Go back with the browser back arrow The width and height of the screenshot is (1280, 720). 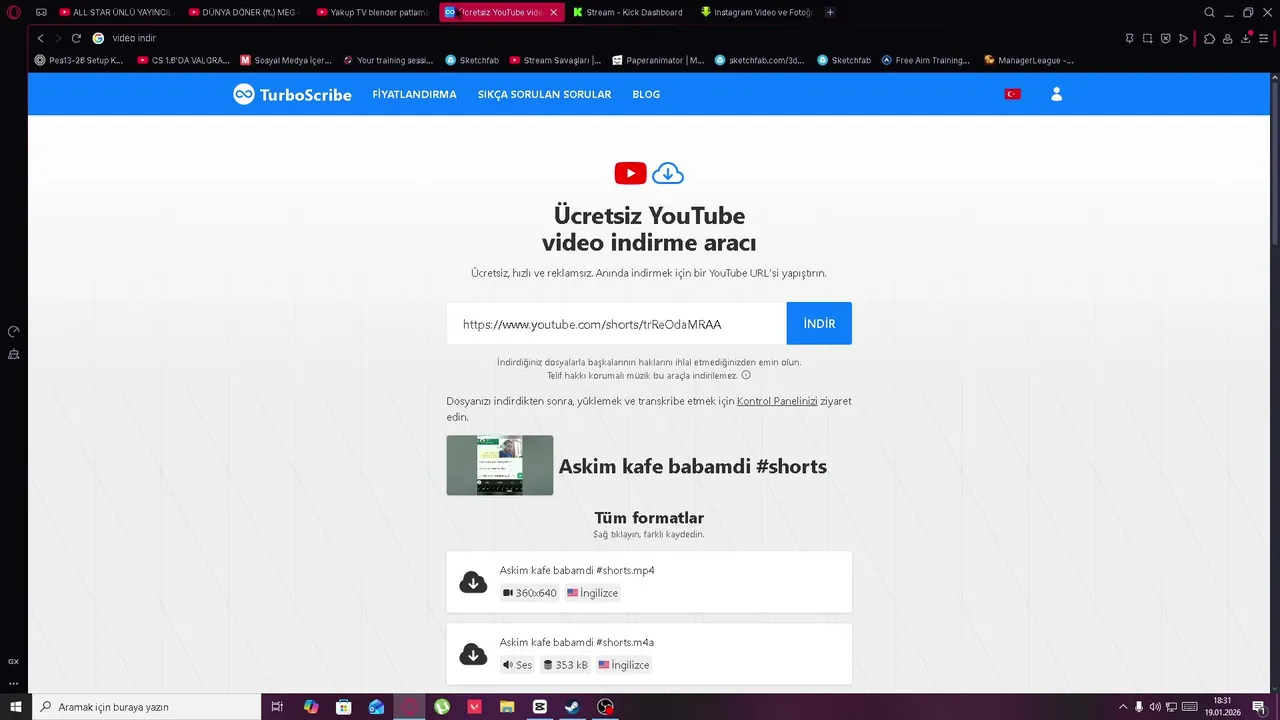click(x=41, y=38)
